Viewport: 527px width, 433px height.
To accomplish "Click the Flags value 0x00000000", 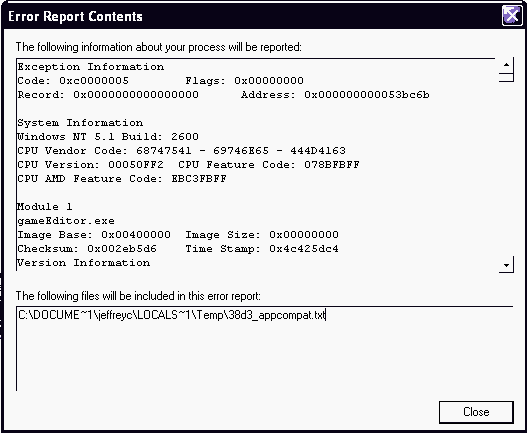I will point(269,81).
